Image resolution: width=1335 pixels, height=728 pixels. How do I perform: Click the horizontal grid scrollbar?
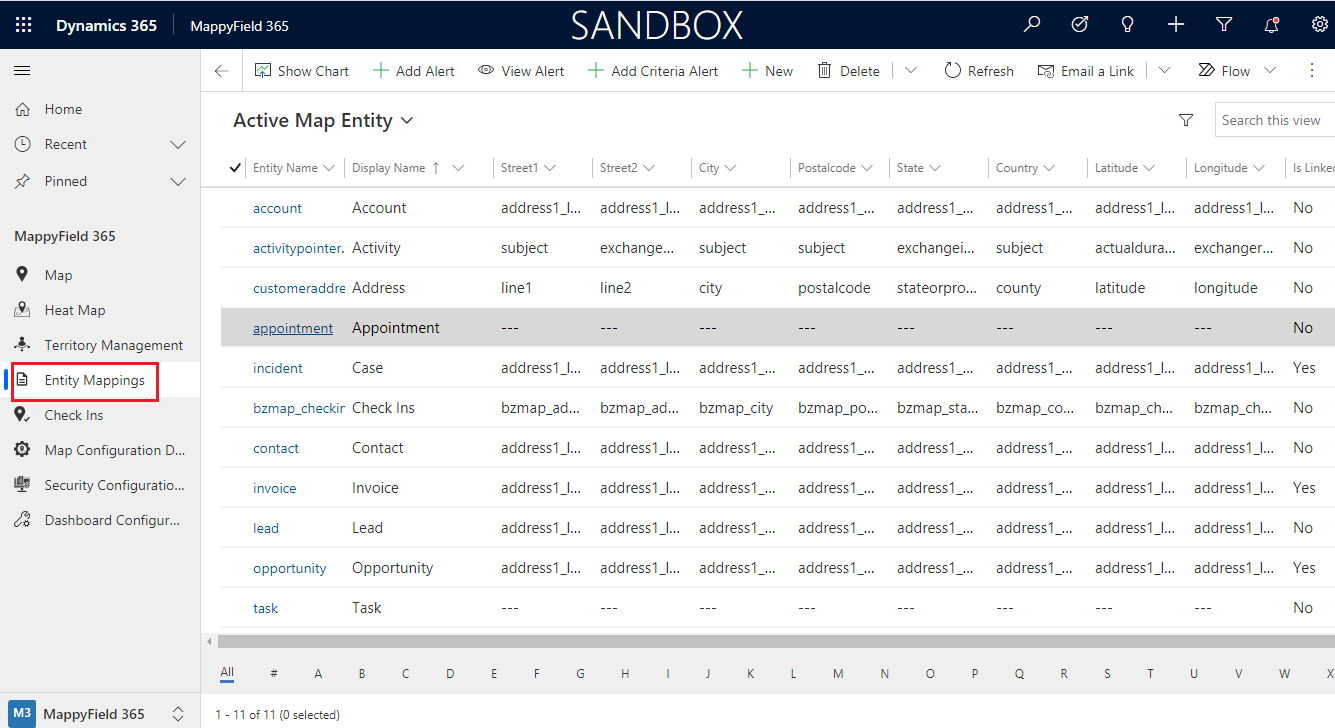(x=776, y=641)
